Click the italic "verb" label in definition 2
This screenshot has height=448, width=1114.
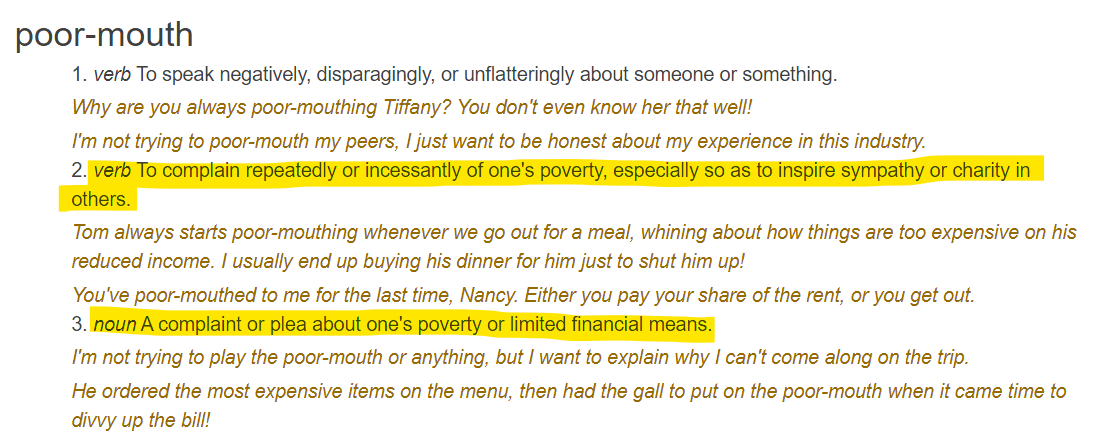click(113, 172)
